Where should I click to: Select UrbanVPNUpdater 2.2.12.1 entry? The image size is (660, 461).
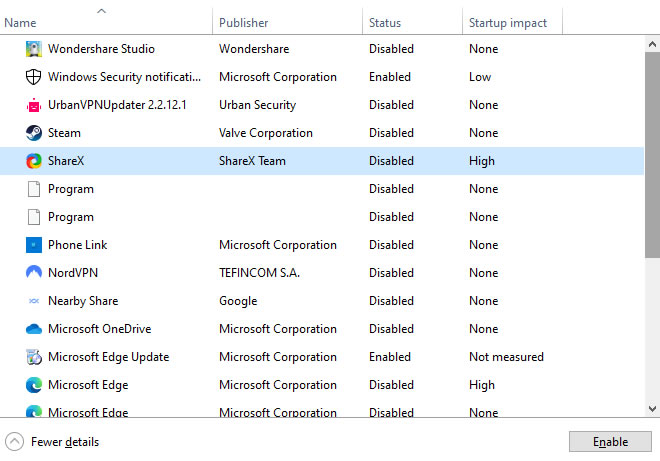[x=117, y=105]
